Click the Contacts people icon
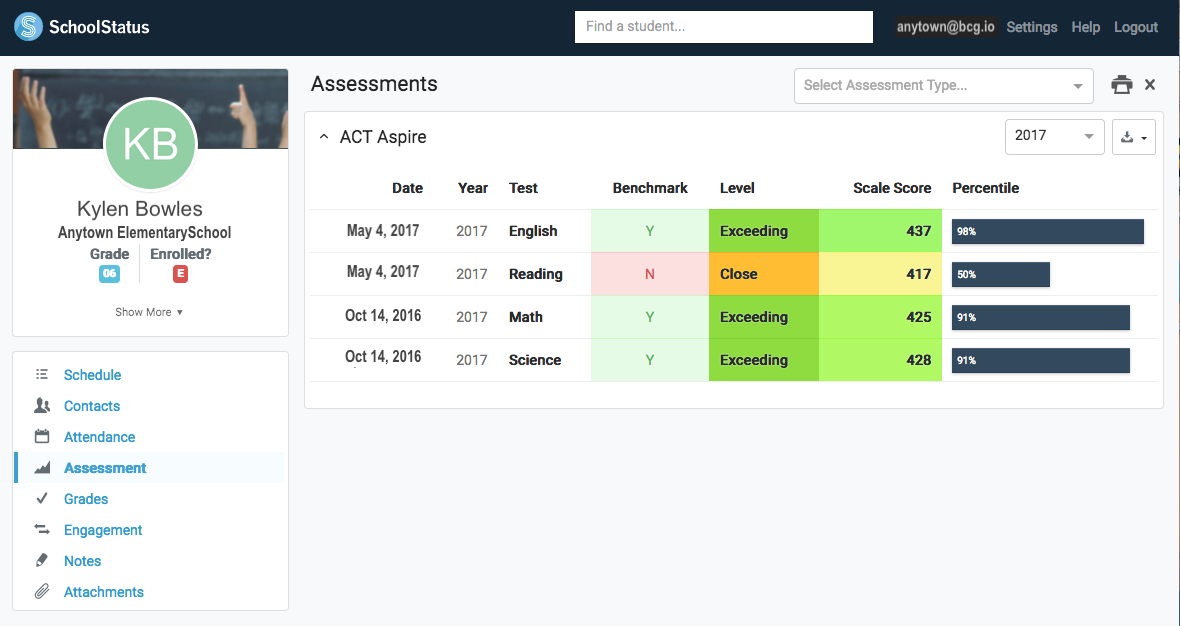The image size is (1180, 626). pos(42,406)
